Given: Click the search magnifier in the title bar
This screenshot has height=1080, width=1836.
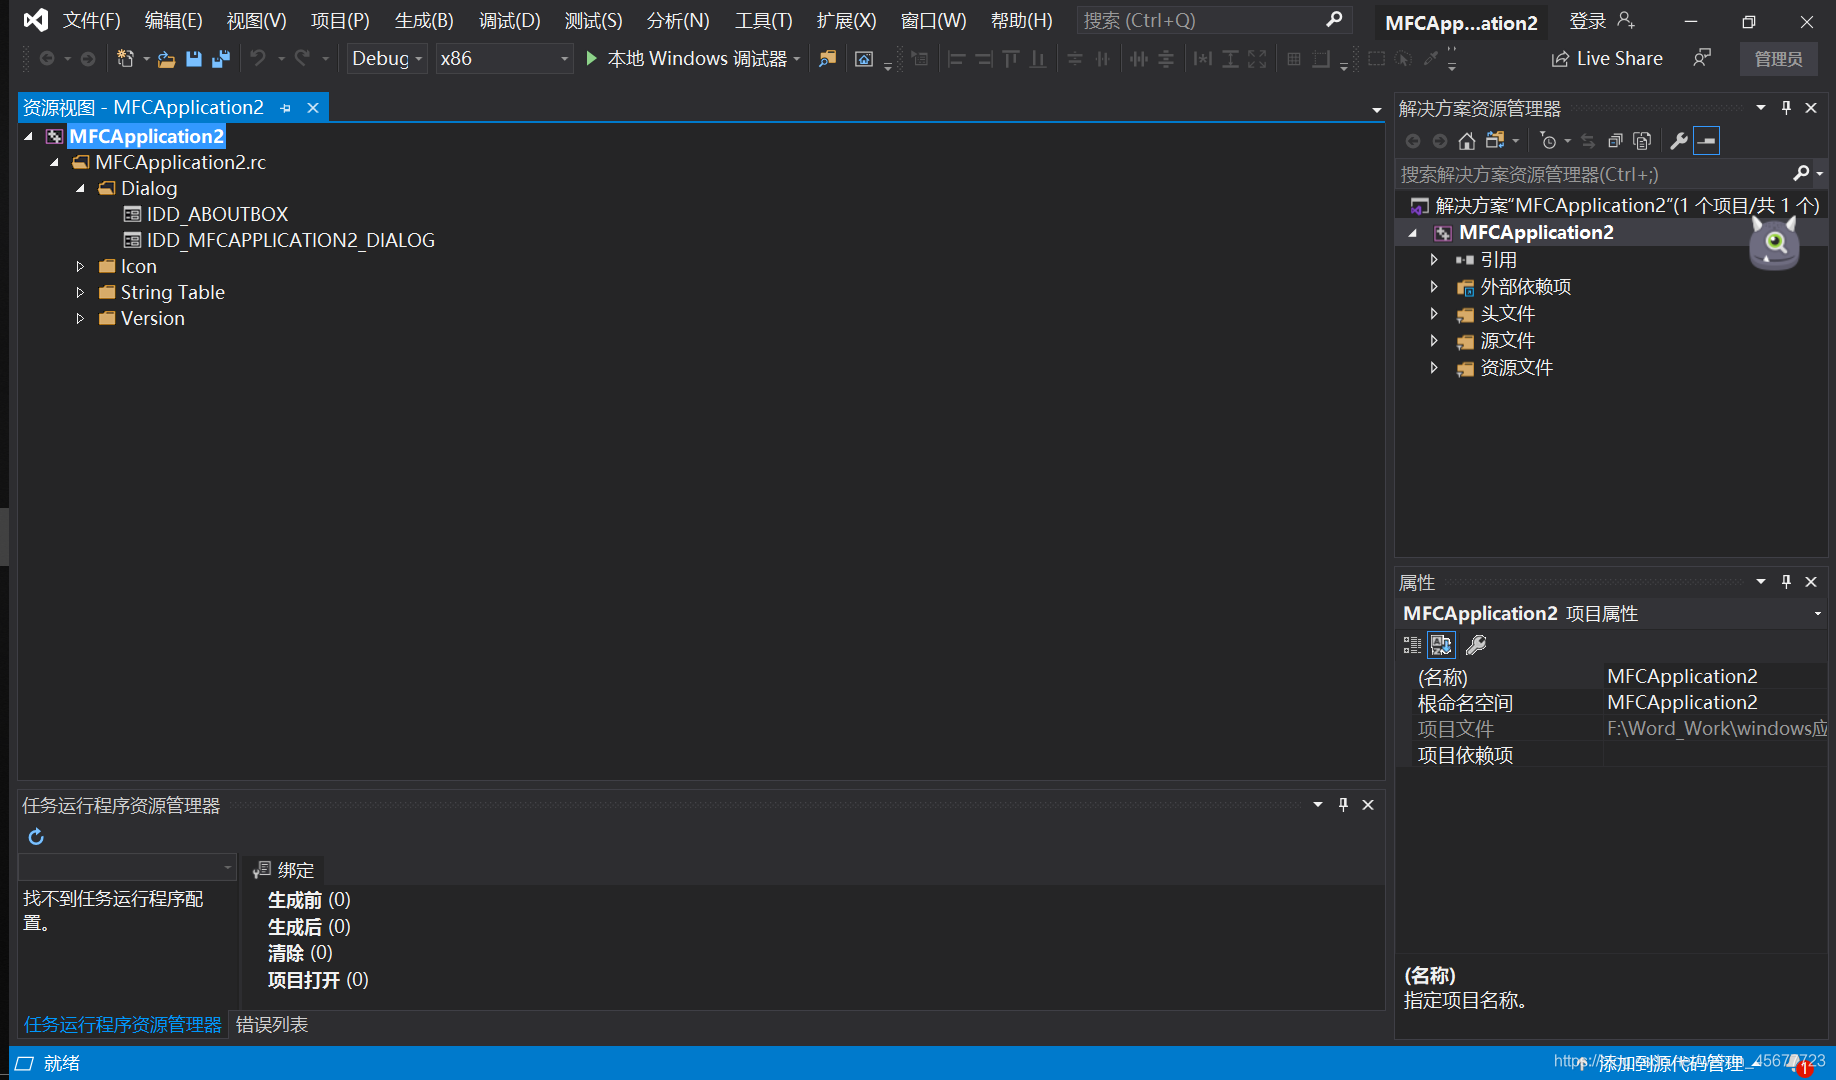Looking at the screenshot, I should [x=1334, y=20].
